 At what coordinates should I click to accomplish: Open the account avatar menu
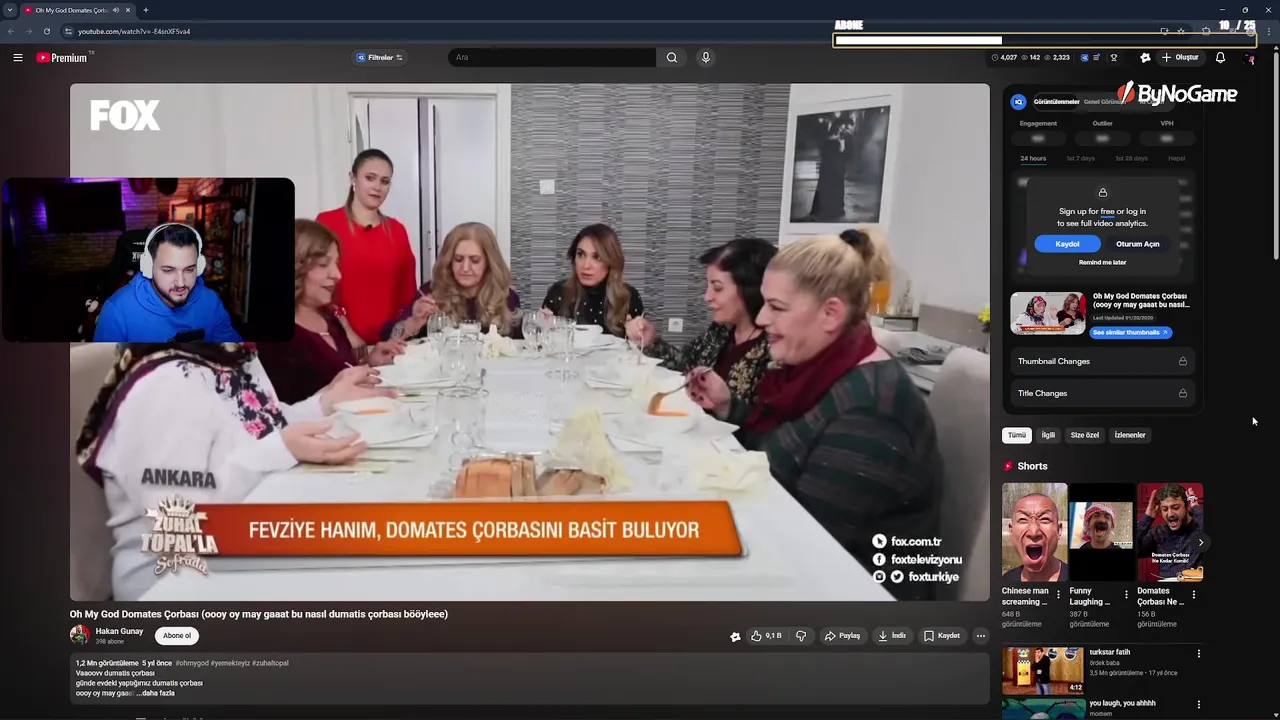1249,58
